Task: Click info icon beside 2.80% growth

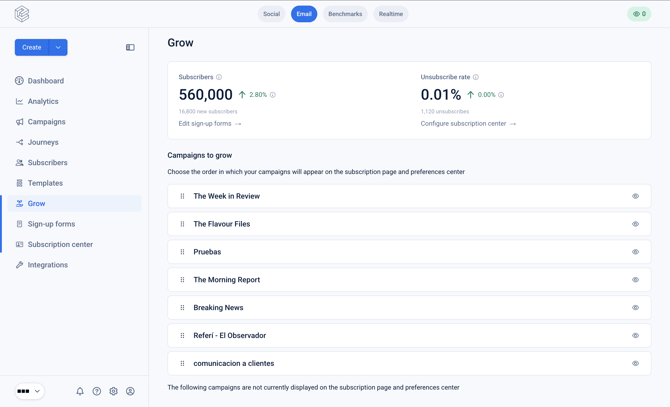Action: tap(273, 95)
